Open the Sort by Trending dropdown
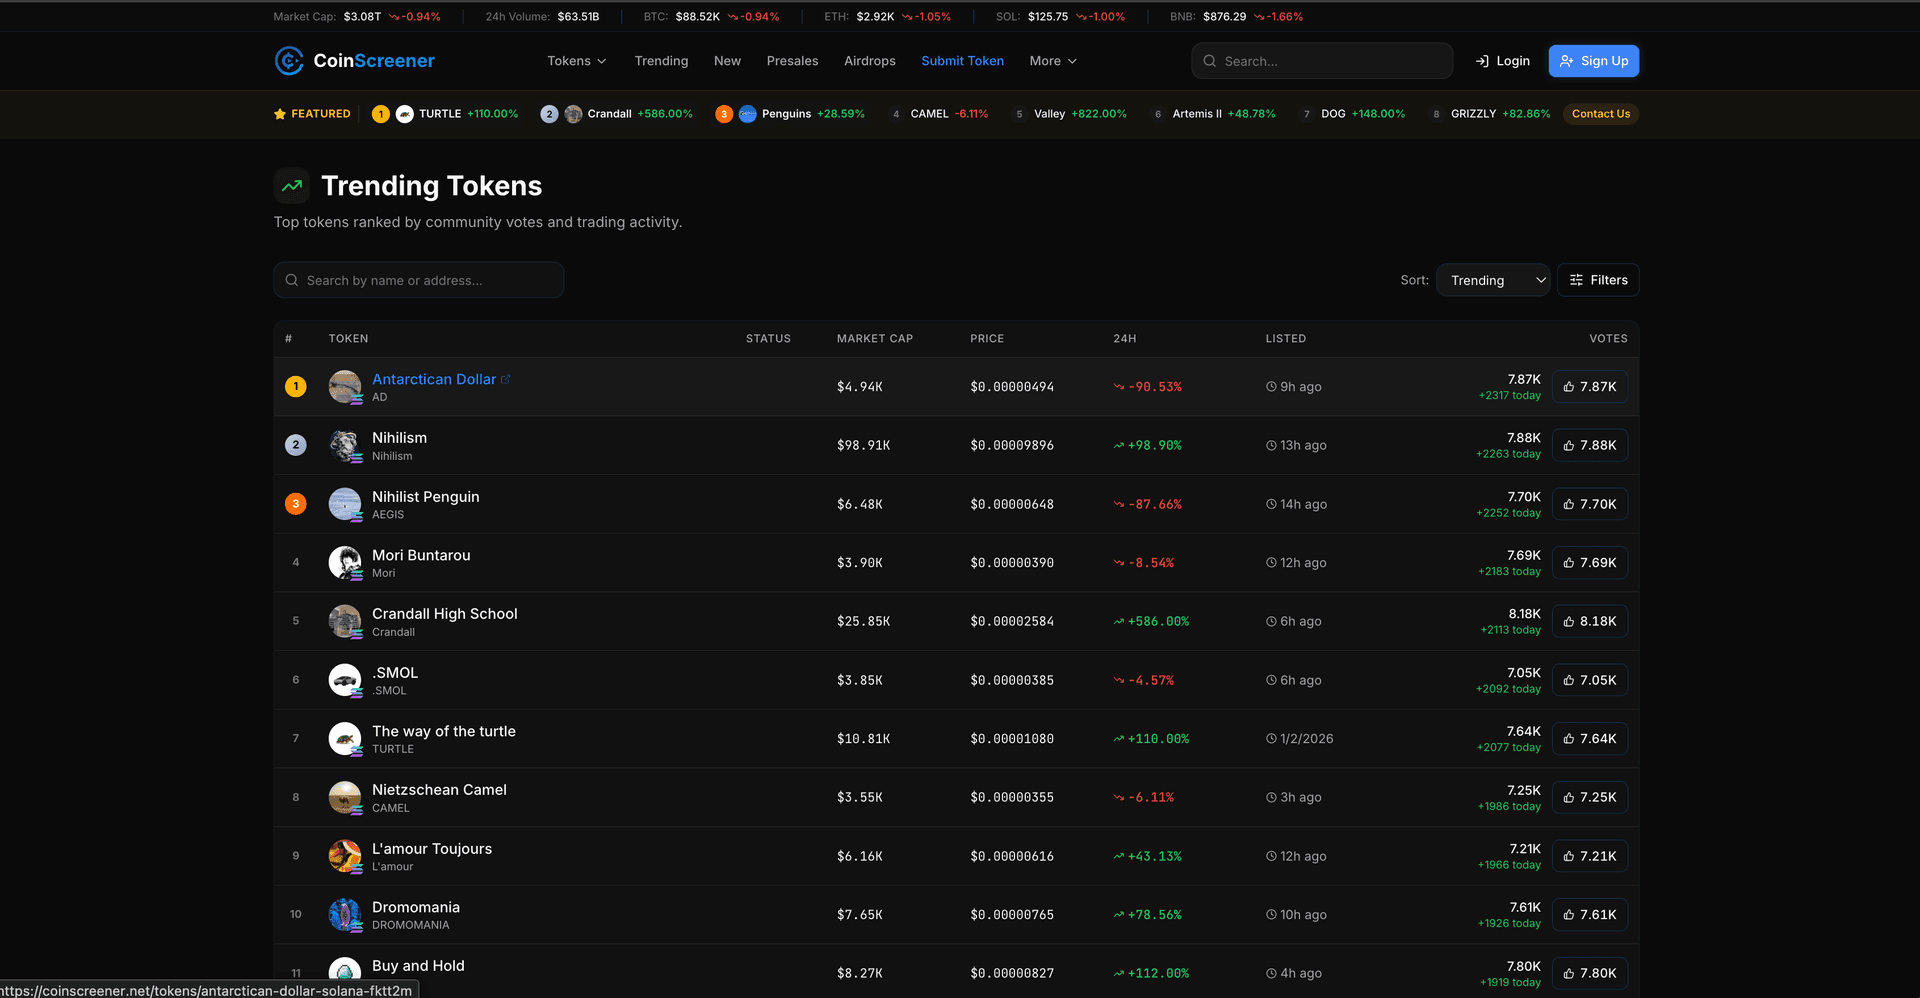This screenshot has width=1920, height=998. click(x=1492, y=280)
